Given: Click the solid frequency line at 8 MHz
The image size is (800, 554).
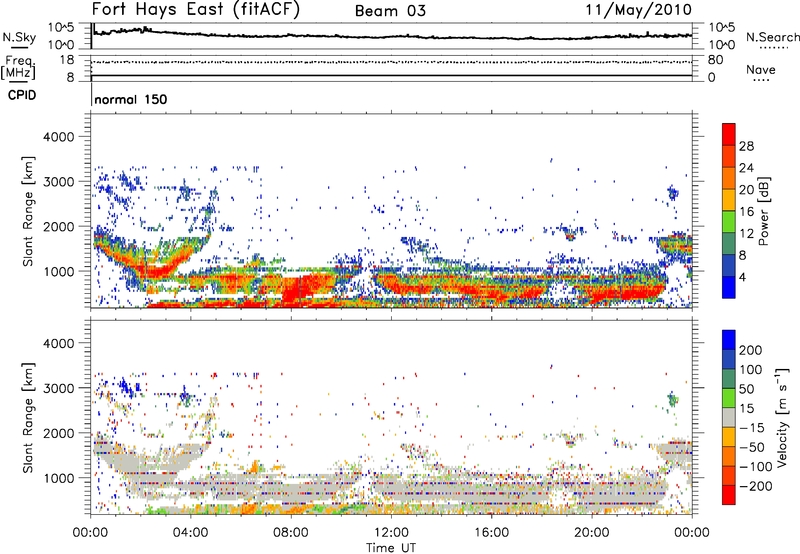Looking at the screenshot, I should pos(391,76).
